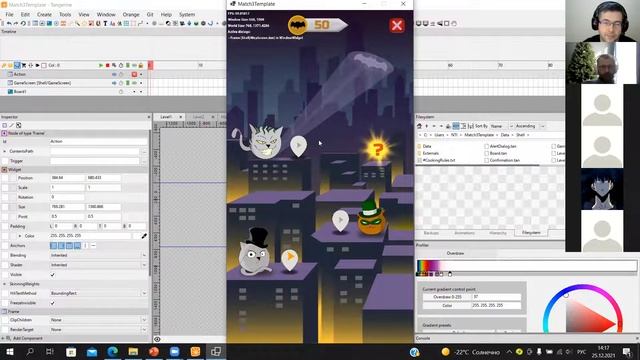This screenshot has height=360, width=640.
Task: Toggle the Visible checkbox
Action: pos(53,275)
